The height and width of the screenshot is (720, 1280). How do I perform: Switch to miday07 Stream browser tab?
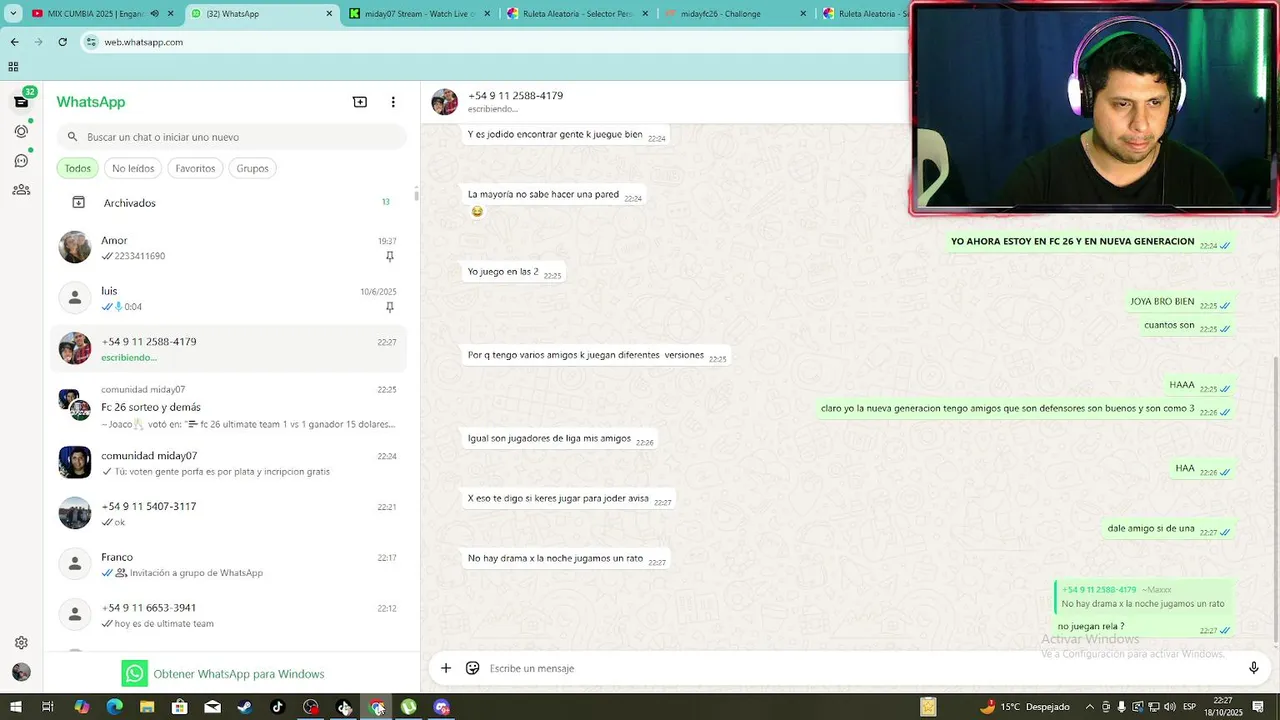(x=420, y=14)
